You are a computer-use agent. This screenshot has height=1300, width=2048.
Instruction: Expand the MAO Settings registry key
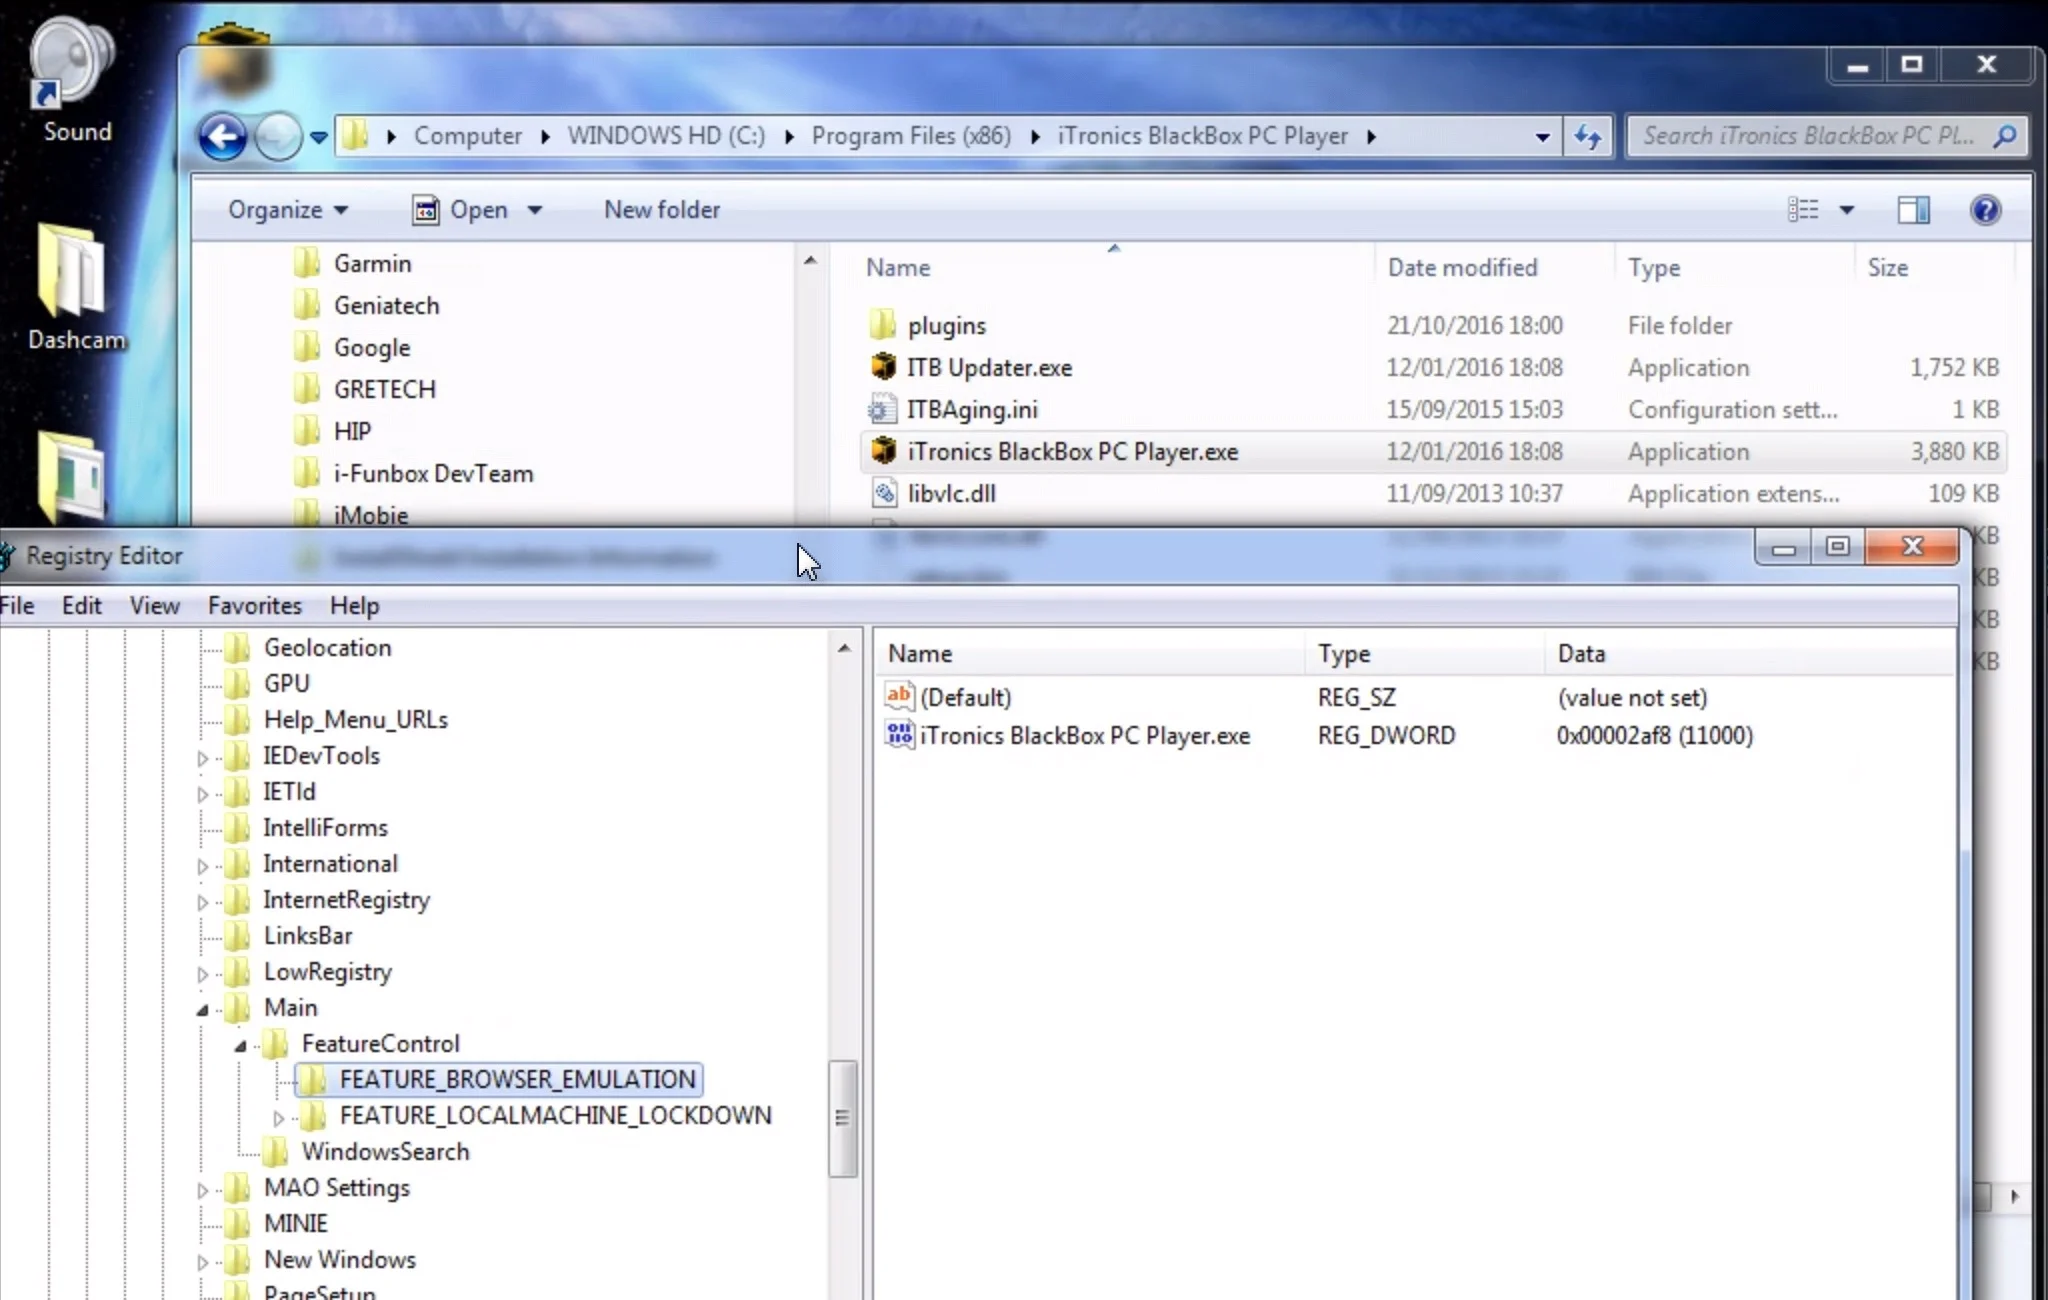tap(203, 1190)
